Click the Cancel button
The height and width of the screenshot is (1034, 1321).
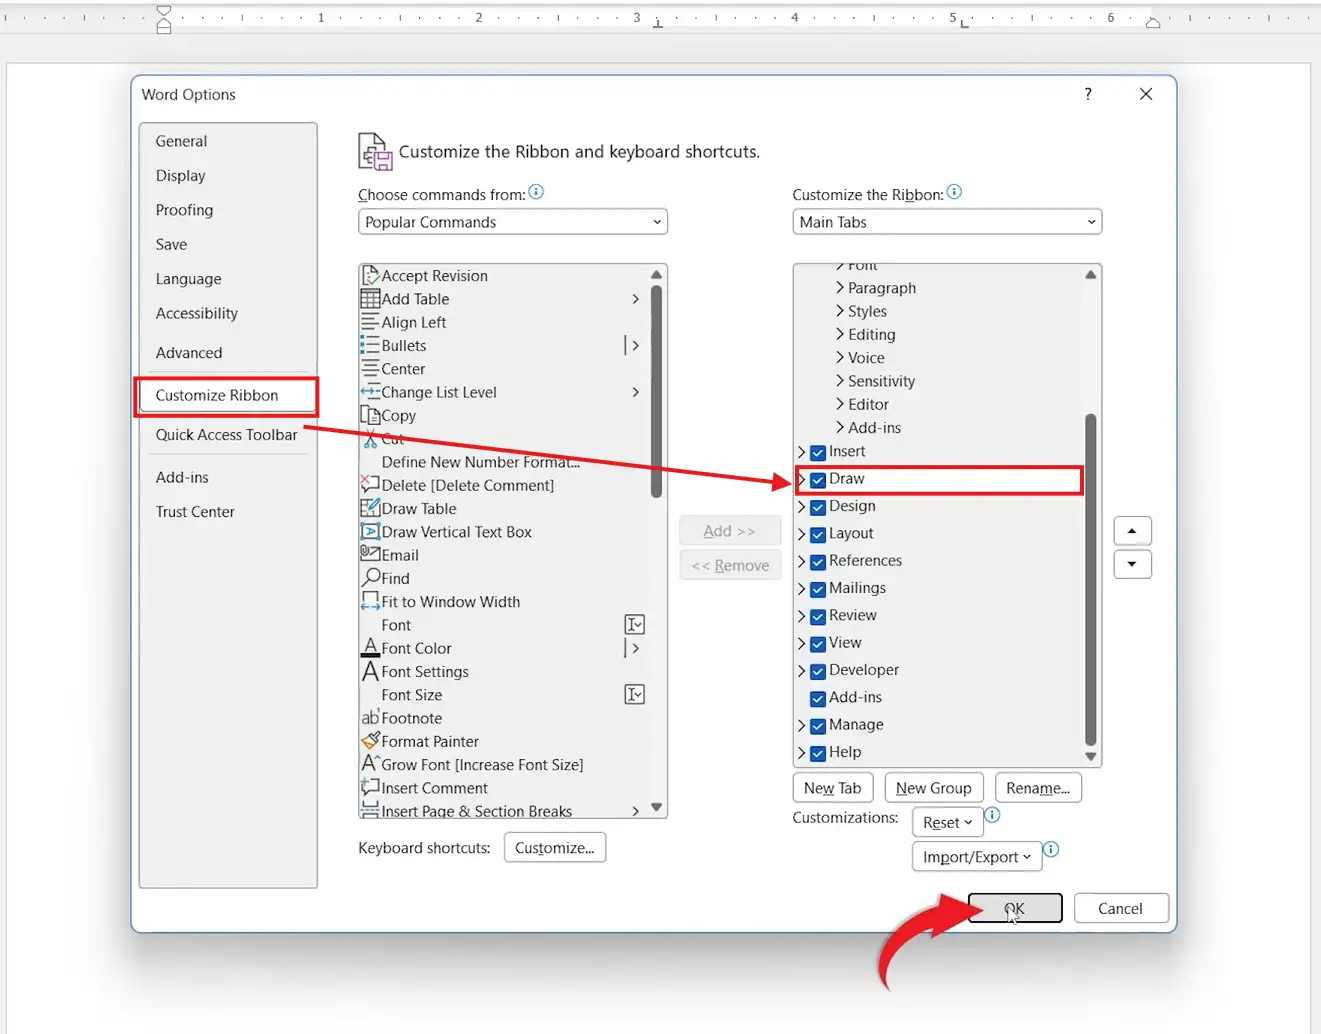1120,908
